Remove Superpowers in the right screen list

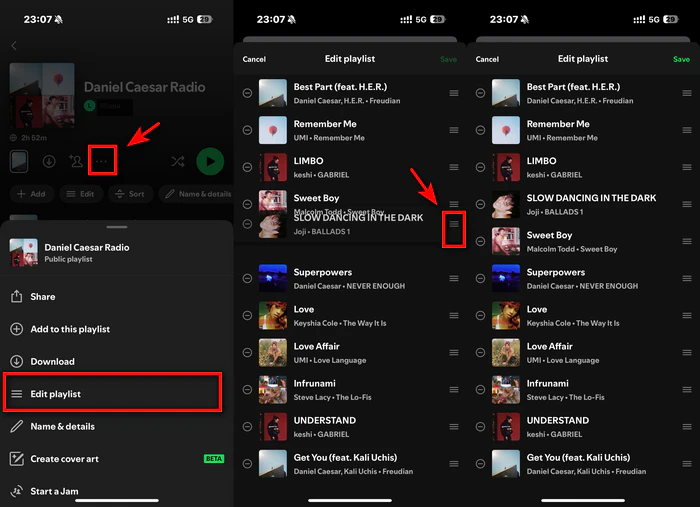tap(480, 278)
